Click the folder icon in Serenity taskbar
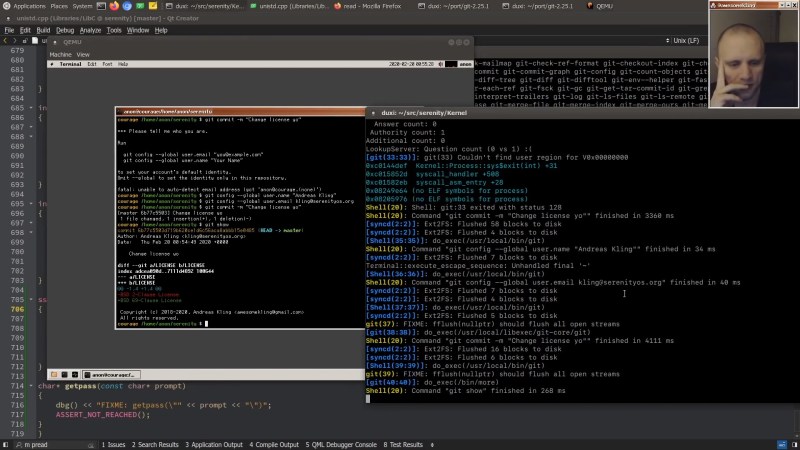800x450 pixels. pyautogui.click(x=54, y=373)
